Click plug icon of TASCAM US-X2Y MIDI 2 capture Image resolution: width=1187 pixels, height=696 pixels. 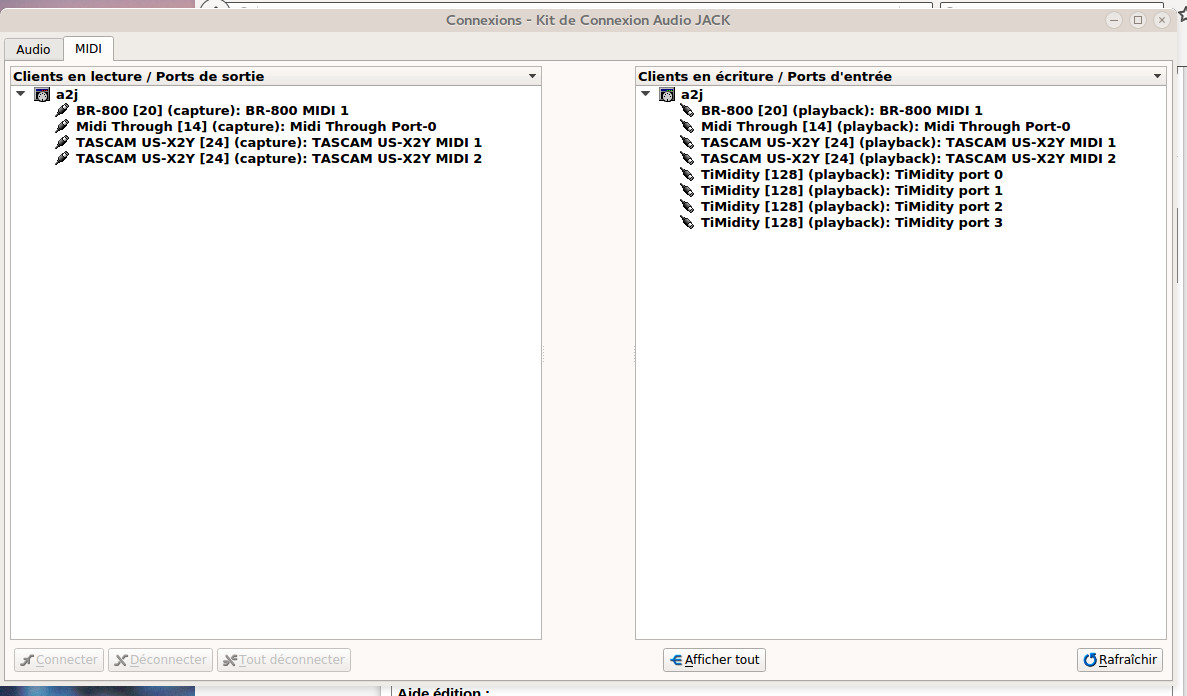[62, 158]
